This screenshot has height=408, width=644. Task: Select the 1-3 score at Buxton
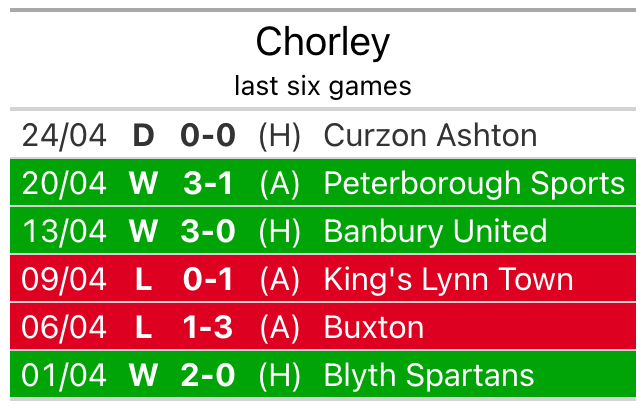tap(208, 327)
